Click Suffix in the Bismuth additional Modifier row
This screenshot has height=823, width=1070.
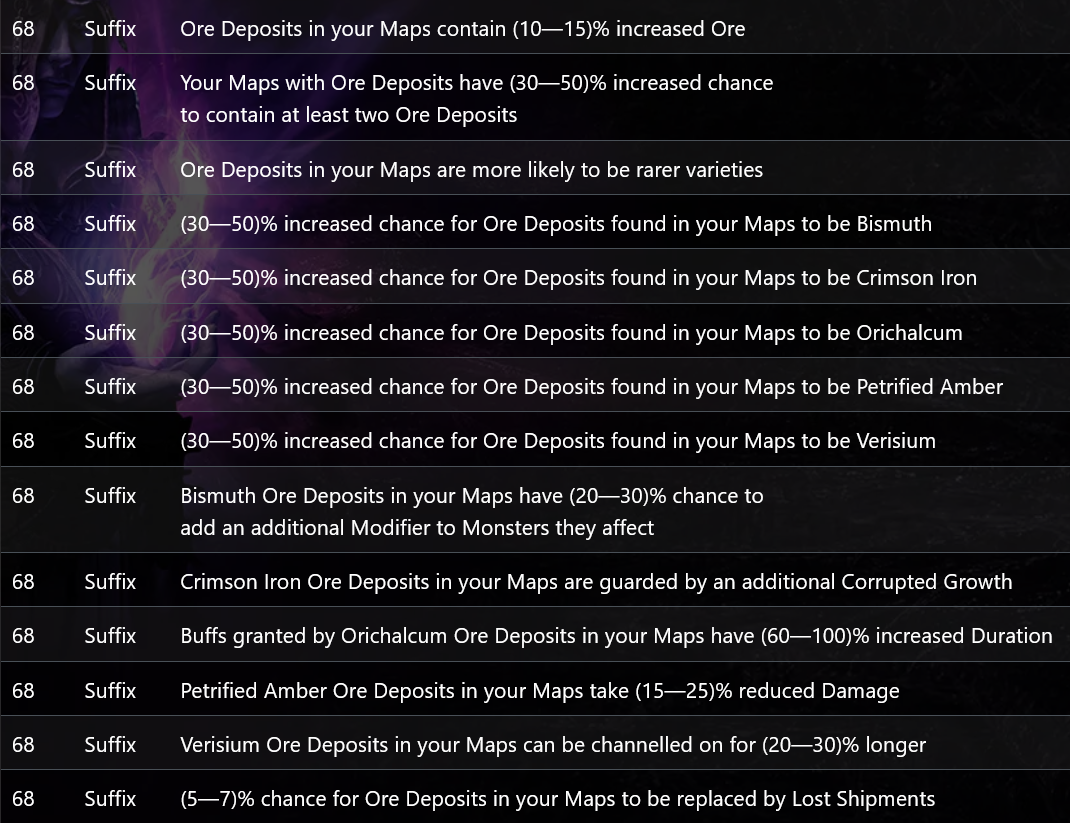point(111,495)
